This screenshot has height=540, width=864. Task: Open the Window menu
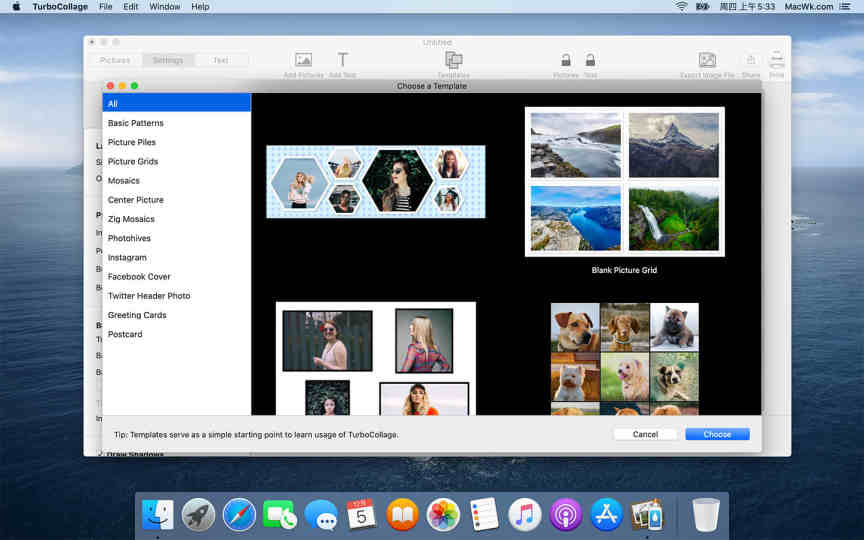click(x=165, y=7)
